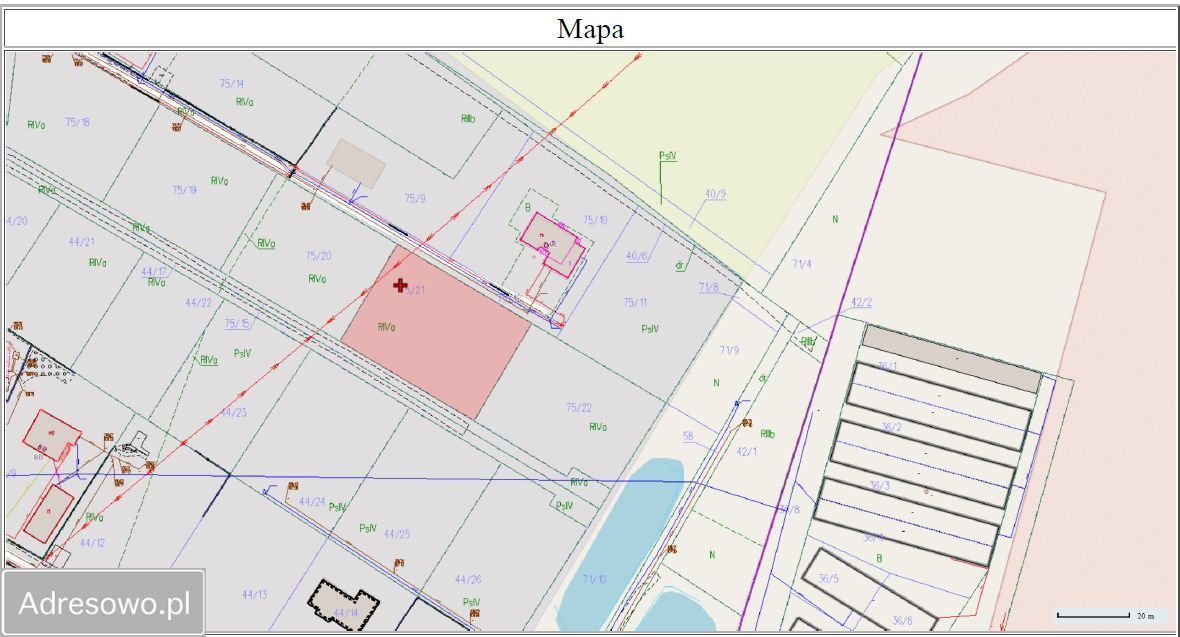This screenshot has width=1180, height=637.
Task: Select the pink highlighted parcel 75/21 area
Action: point(436,333)
